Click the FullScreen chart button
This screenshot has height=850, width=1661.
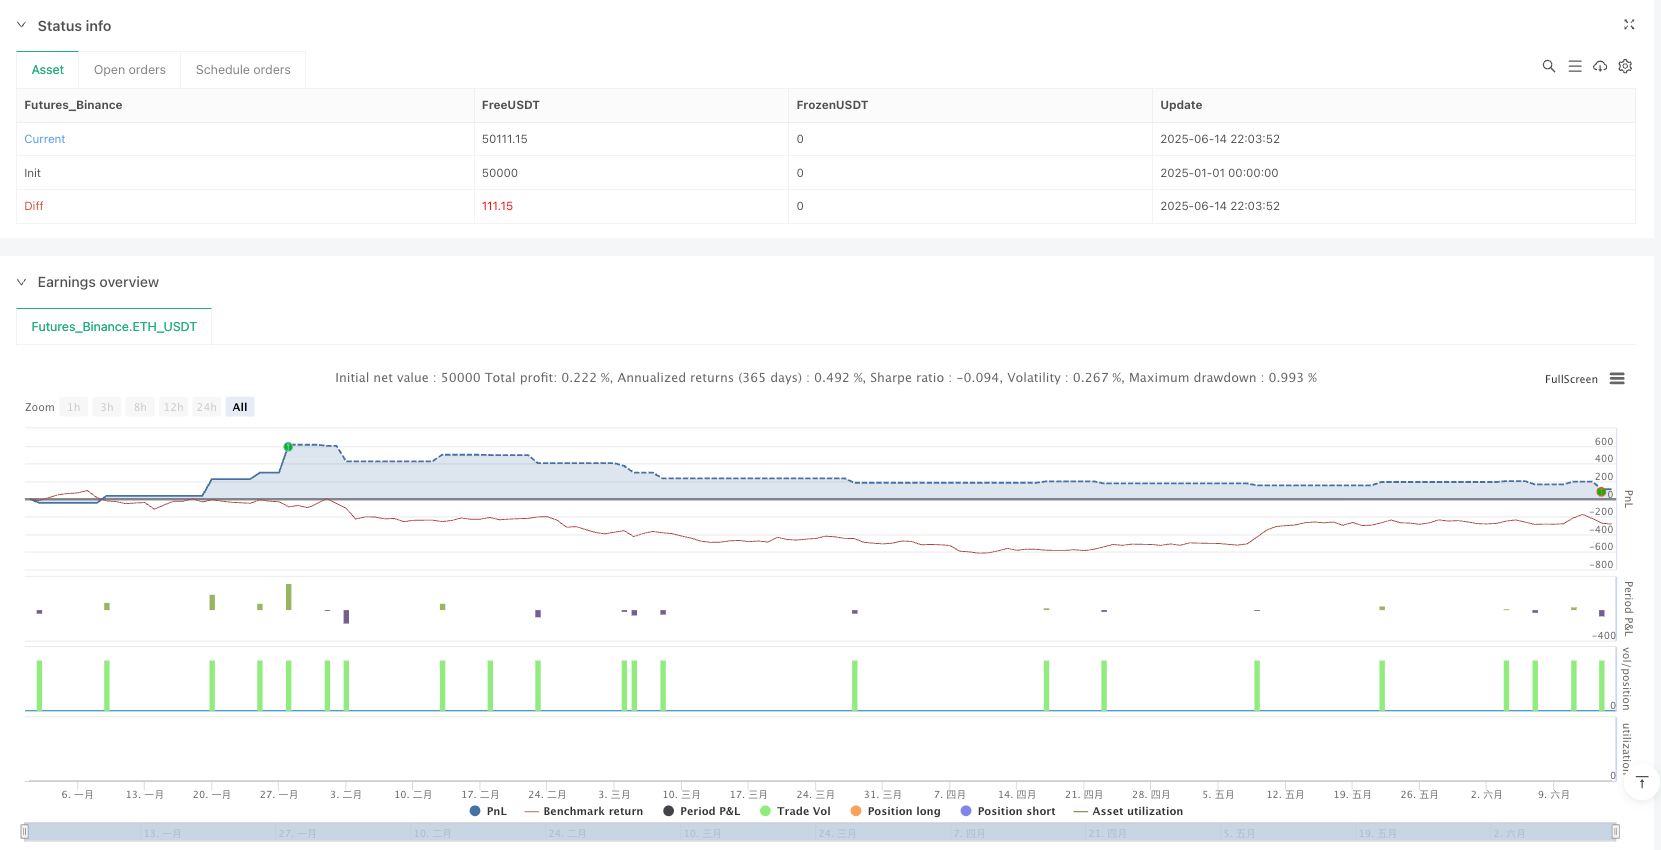pyautogui.click(x=1570, y=379)
